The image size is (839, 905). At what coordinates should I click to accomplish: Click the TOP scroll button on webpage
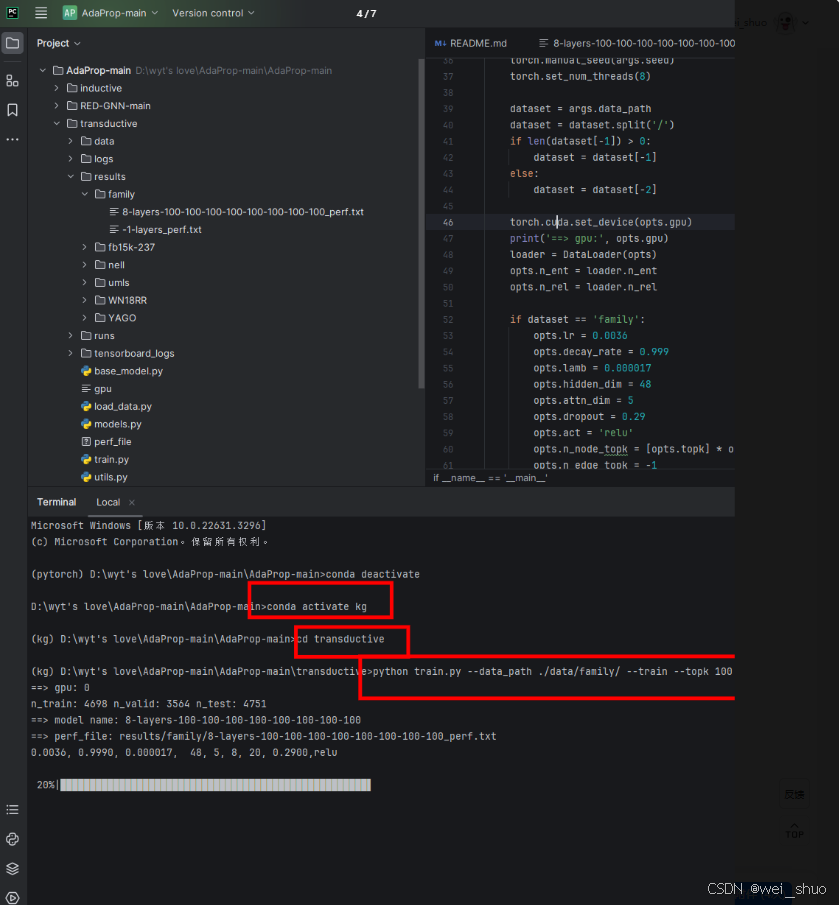(x=794, y=831)
